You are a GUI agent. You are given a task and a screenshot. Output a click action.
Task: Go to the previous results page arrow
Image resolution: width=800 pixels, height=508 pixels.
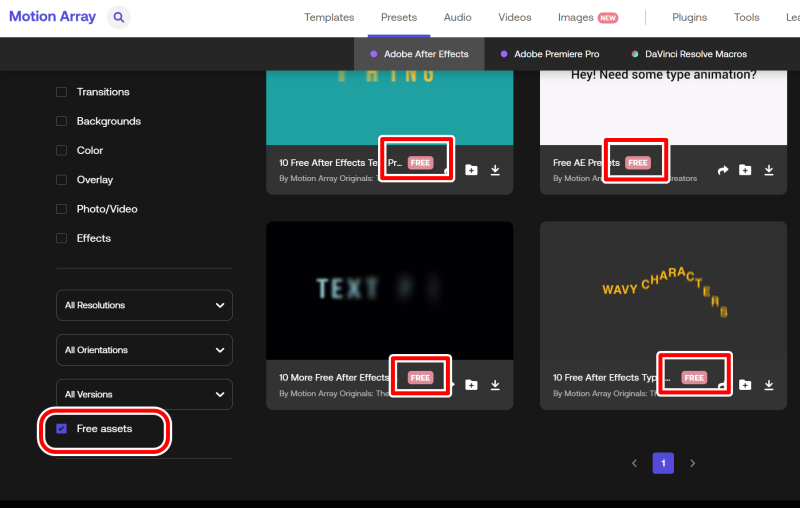pyautogui.click(x=634, y=463)
